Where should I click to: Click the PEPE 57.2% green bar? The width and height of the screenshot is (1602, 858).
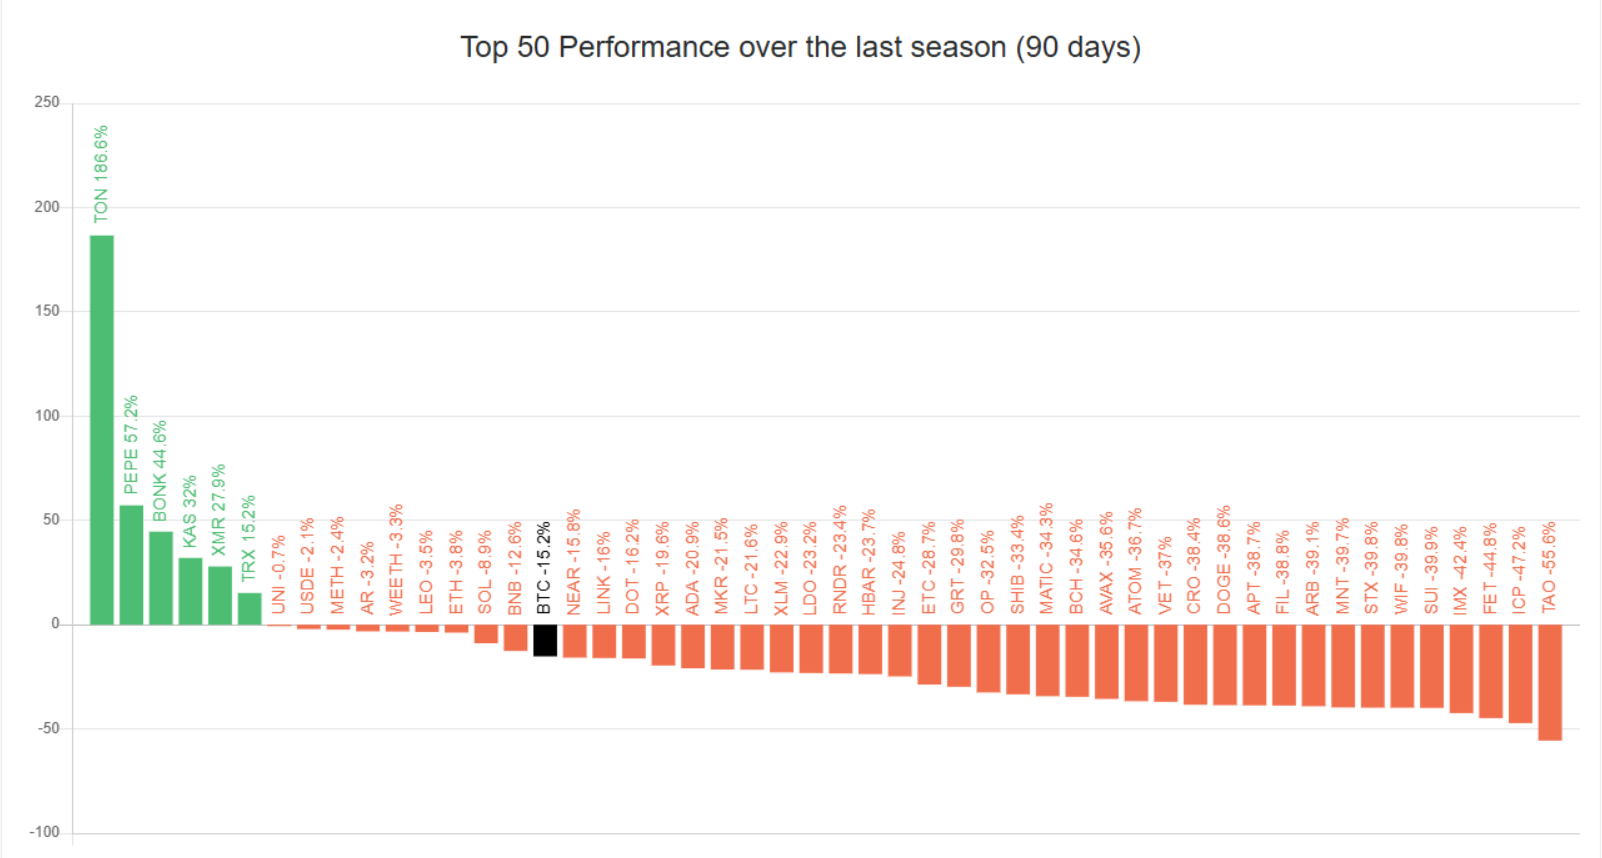[x=131, y=565]
